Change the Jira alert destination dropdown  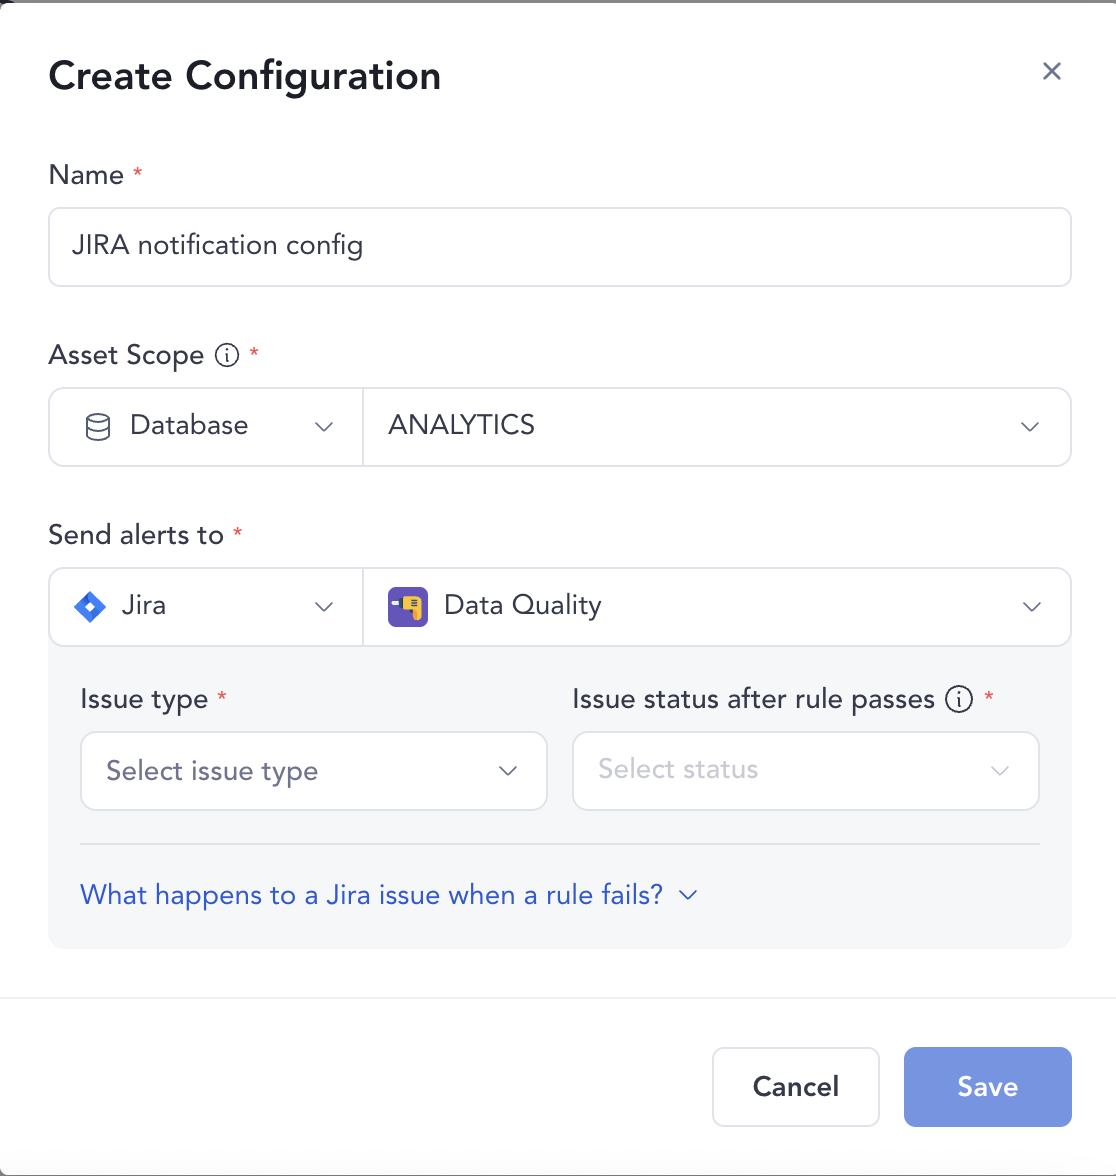(x=204, y=606)
